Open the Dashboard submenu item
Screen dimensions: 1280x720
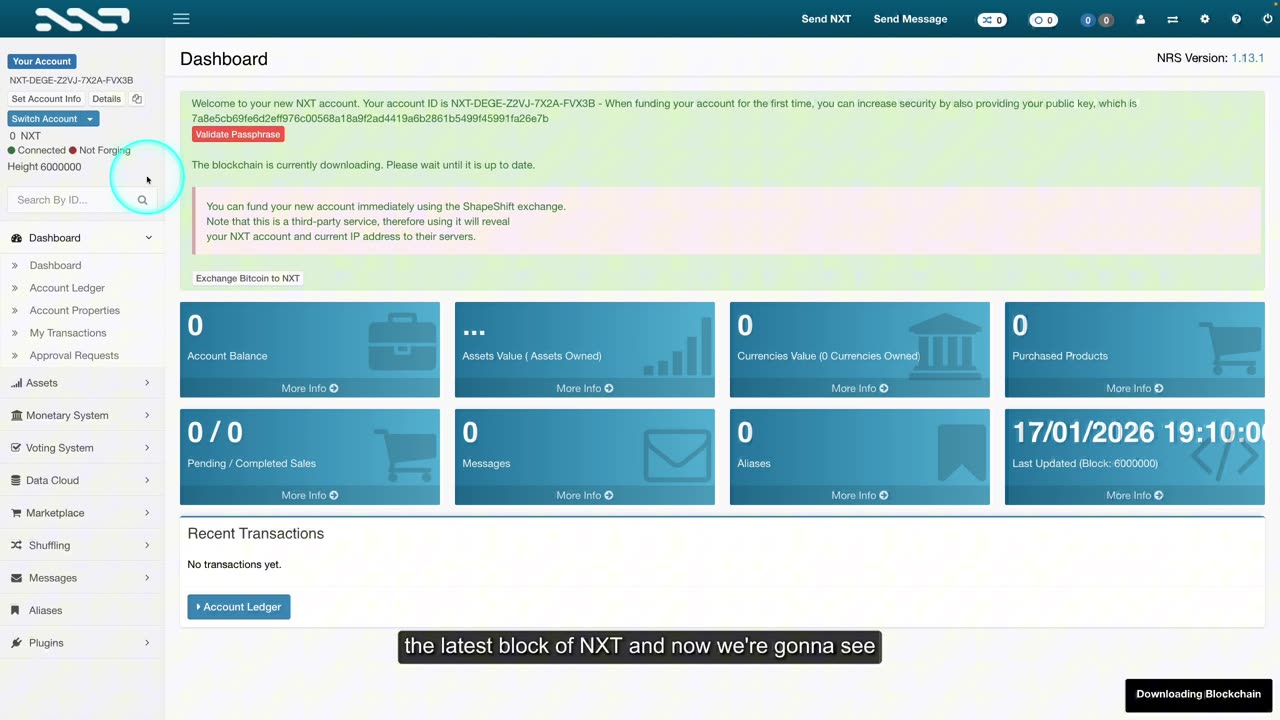[x=55, y=265]
